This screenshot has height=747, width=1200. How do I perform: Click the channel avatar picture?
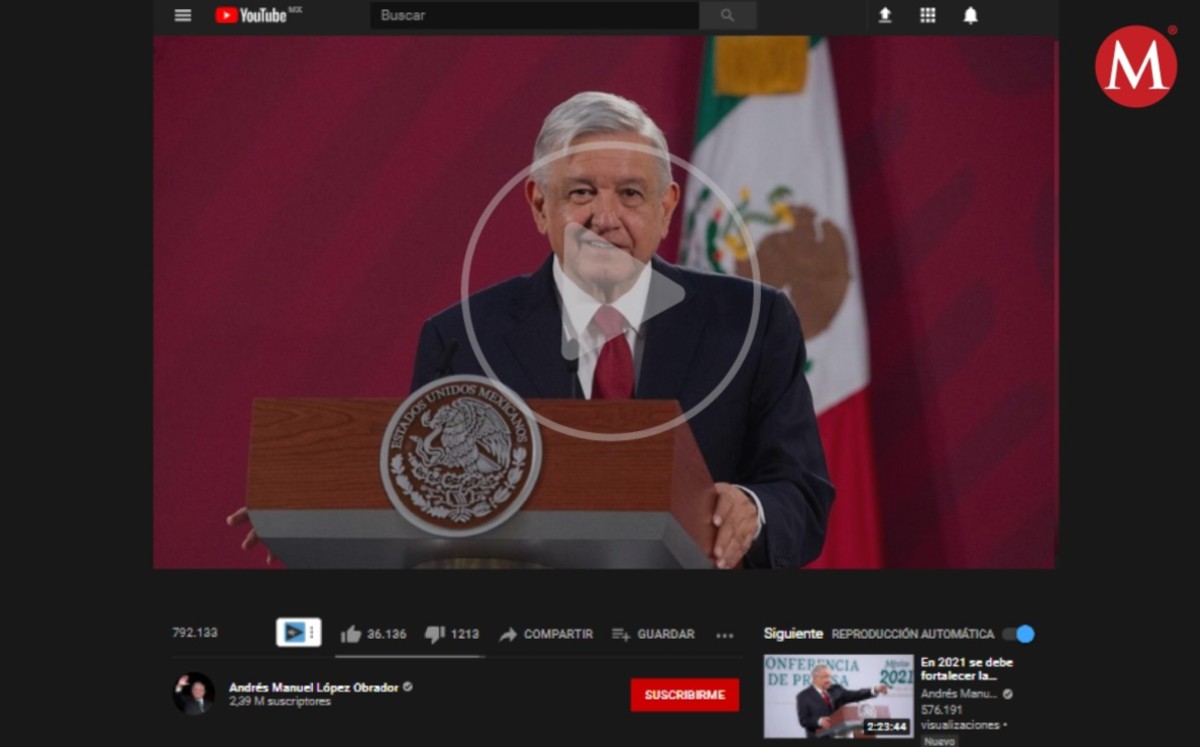[194, 693]
